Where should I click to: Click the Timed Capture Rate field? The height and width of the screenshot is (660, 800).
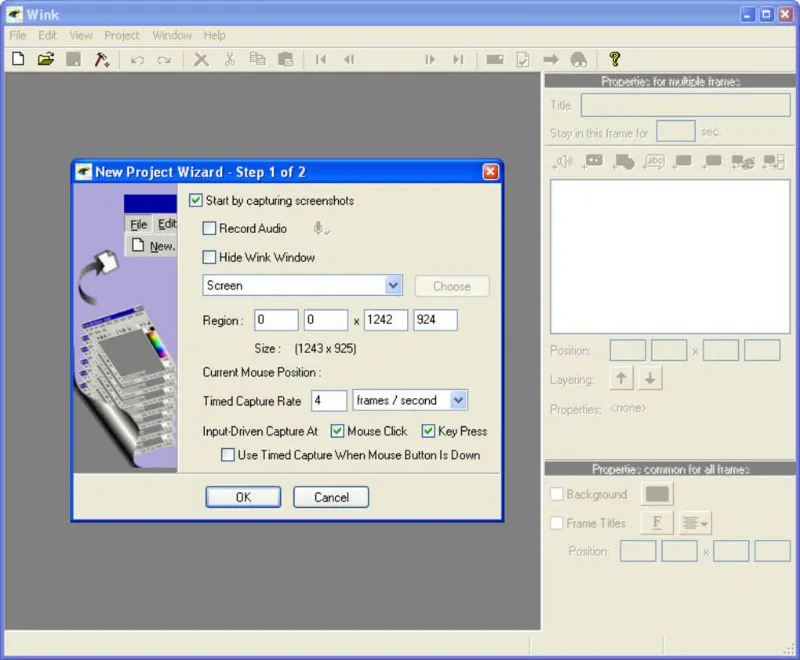click(x=329, y=400)
